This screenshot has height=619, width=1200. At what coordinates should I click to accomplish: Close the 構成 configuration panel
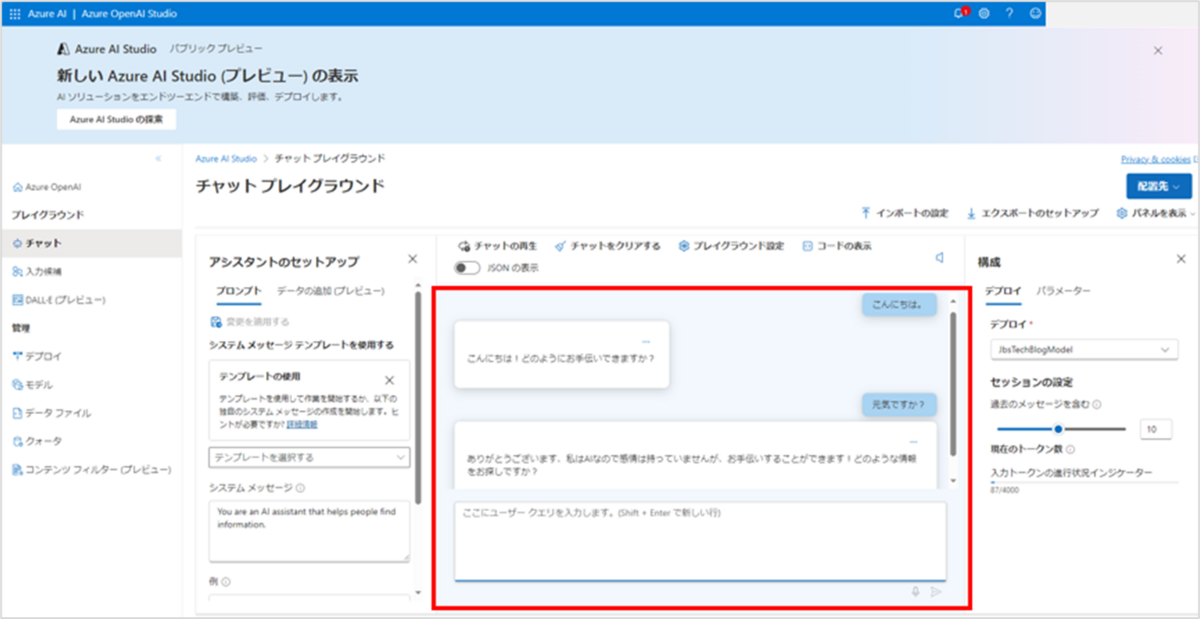point(1180,259)
